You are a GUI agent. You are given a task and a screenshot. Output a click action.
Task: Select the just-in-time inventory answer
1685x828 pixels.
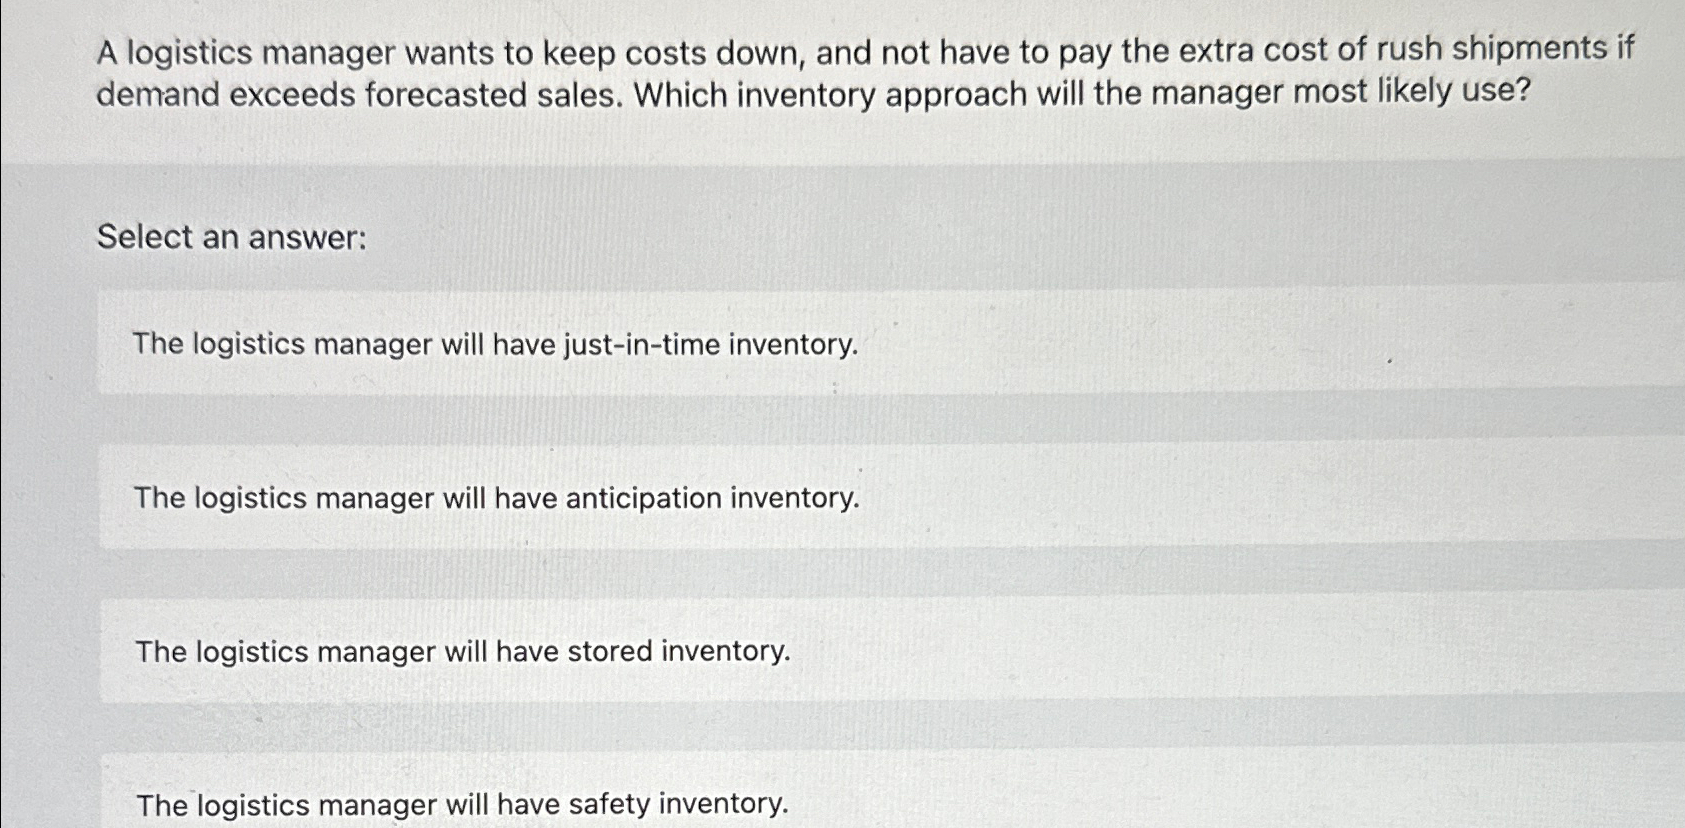click(497, 345)
